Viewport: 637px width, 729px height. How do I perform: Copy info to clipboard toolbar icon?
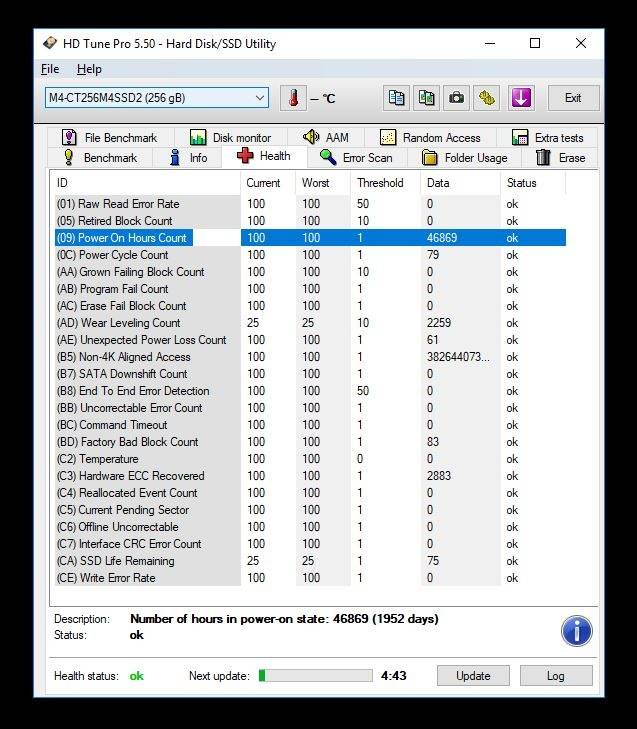[396, 98]
